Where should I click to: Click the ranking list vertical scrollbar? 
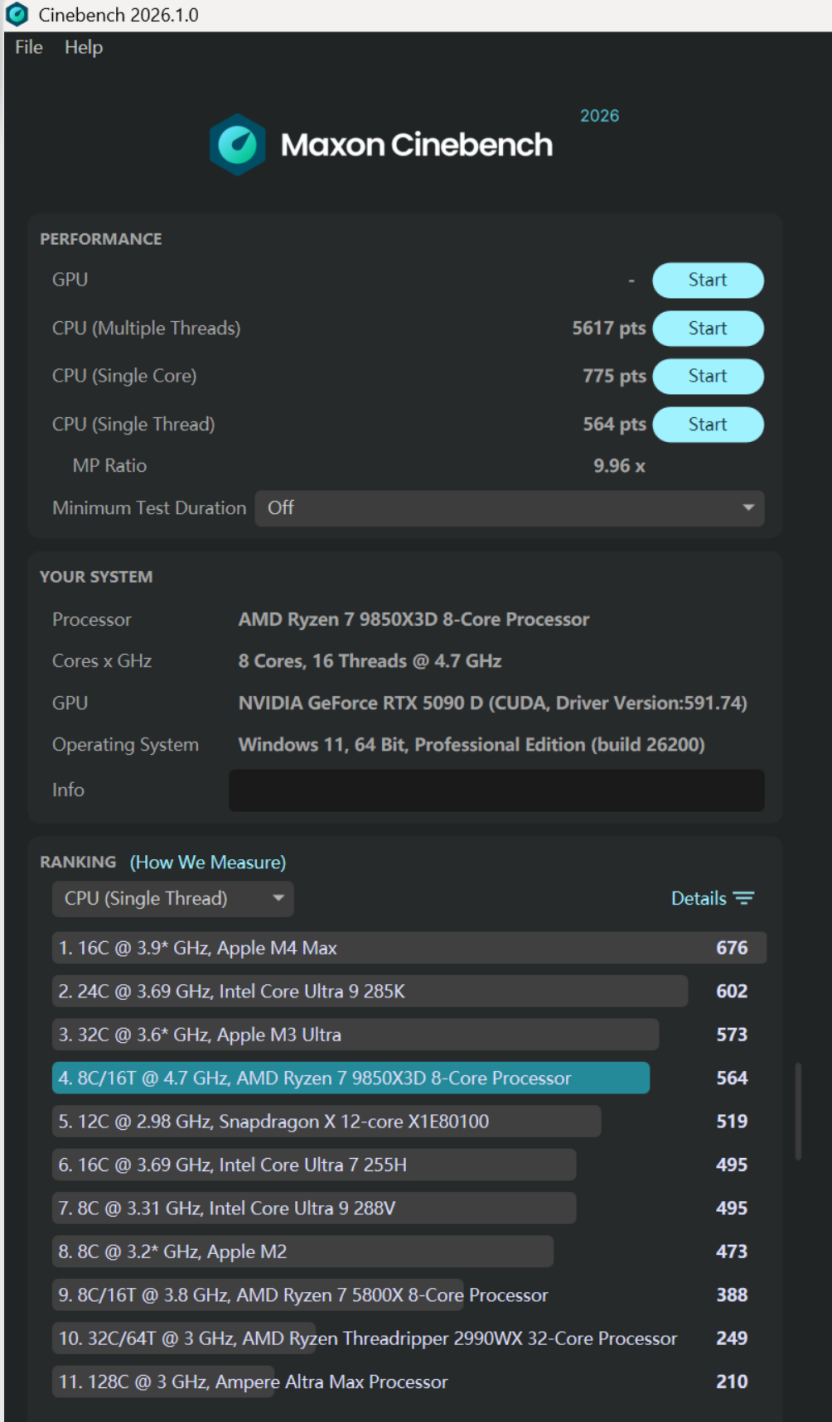coord(798,1110)
